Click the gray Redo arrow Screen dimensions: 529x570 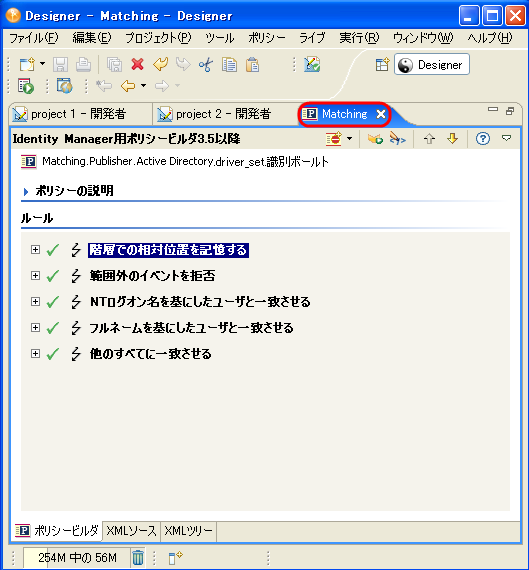(x=183, y=64)
